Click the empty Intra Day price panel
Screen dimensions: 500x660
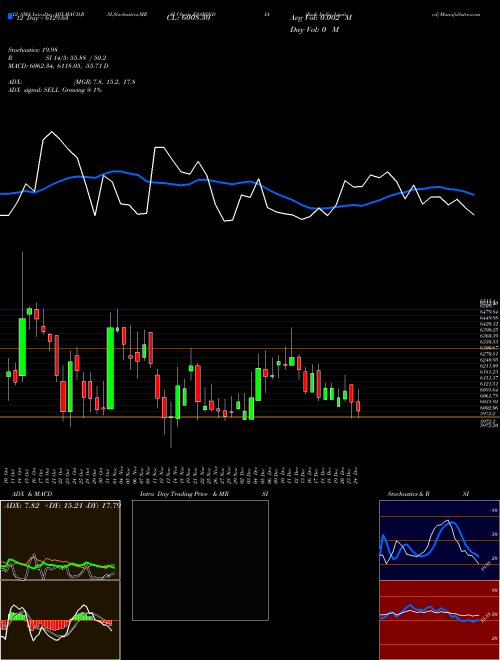pyautogui.click(x=200, y=560)
